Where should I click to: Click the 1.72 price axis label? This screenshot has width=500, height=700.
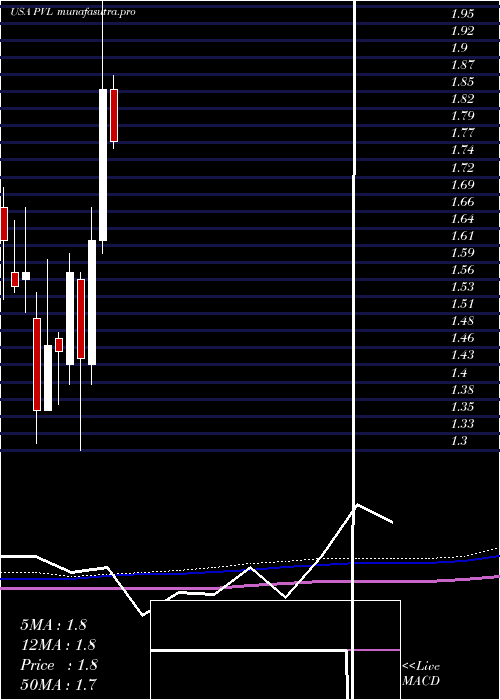tap(462, 167)
